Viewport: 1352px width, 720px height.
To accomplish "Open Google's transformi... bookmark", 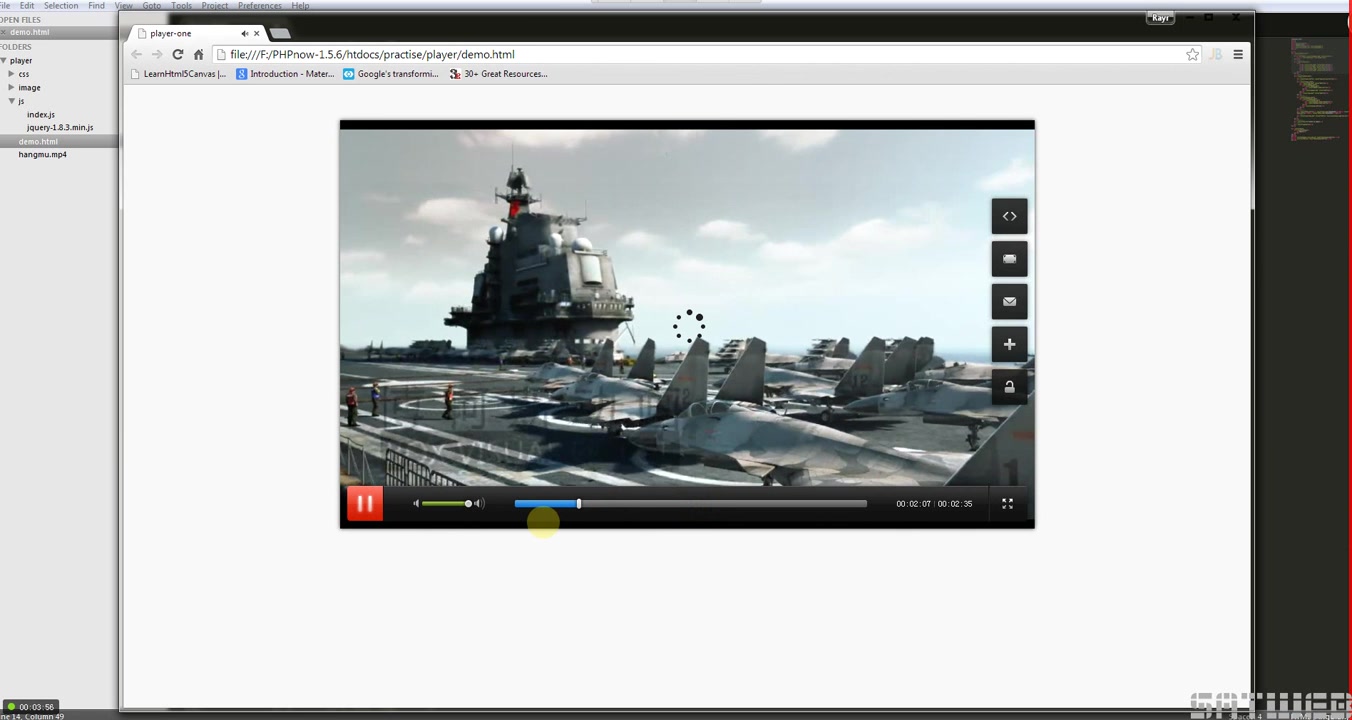I will pos(391,74).
